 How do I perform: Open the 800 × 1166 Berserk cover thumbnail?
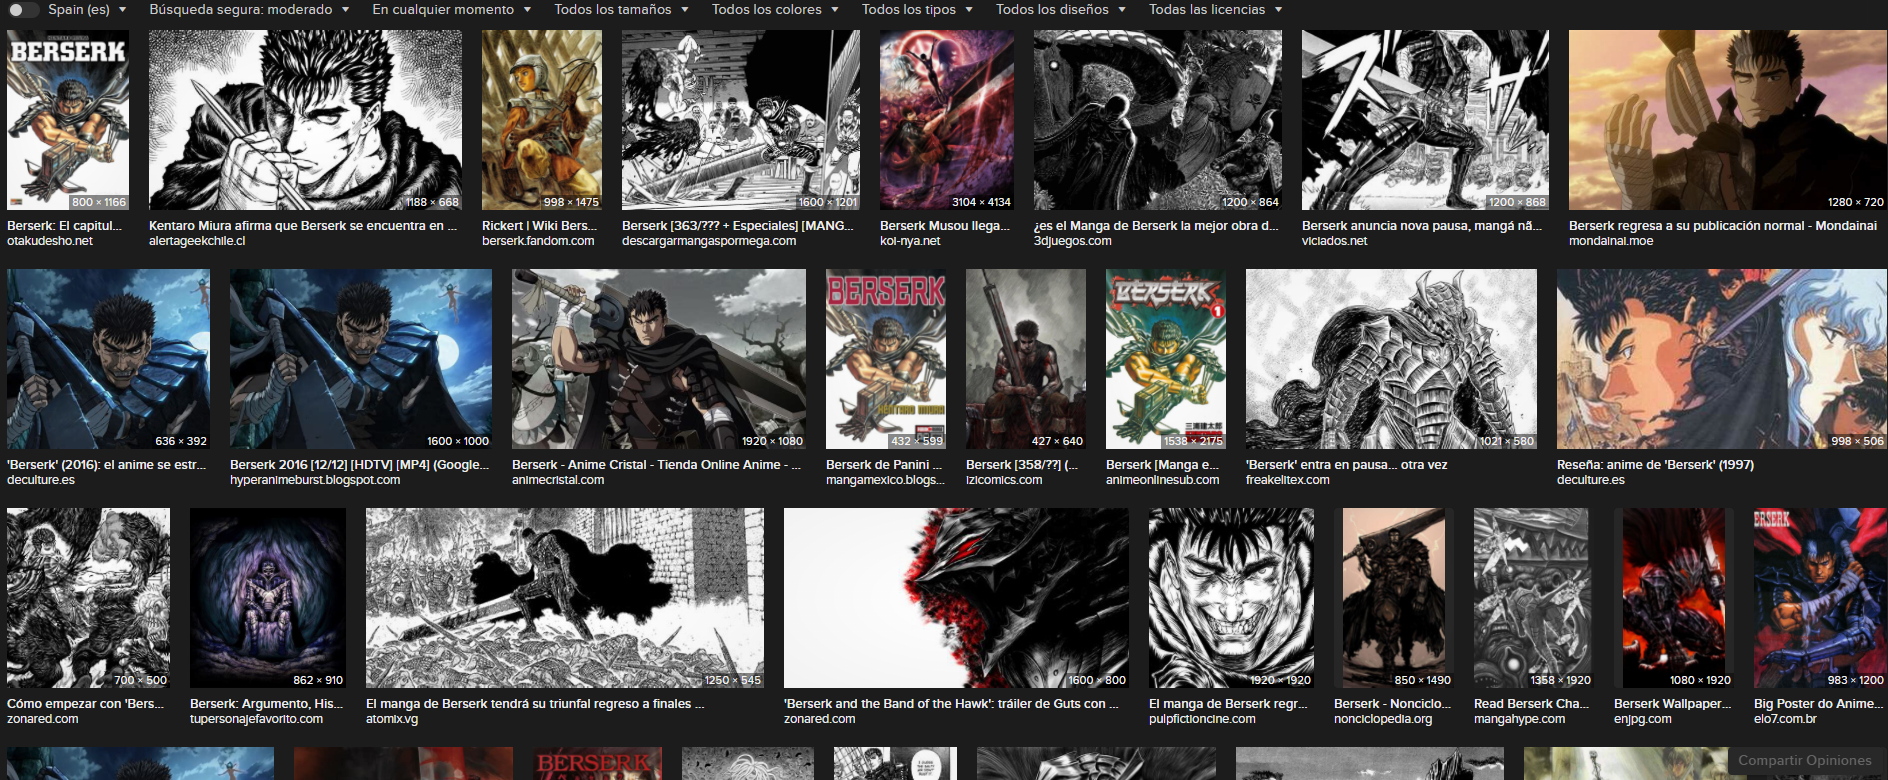(68, 120)
